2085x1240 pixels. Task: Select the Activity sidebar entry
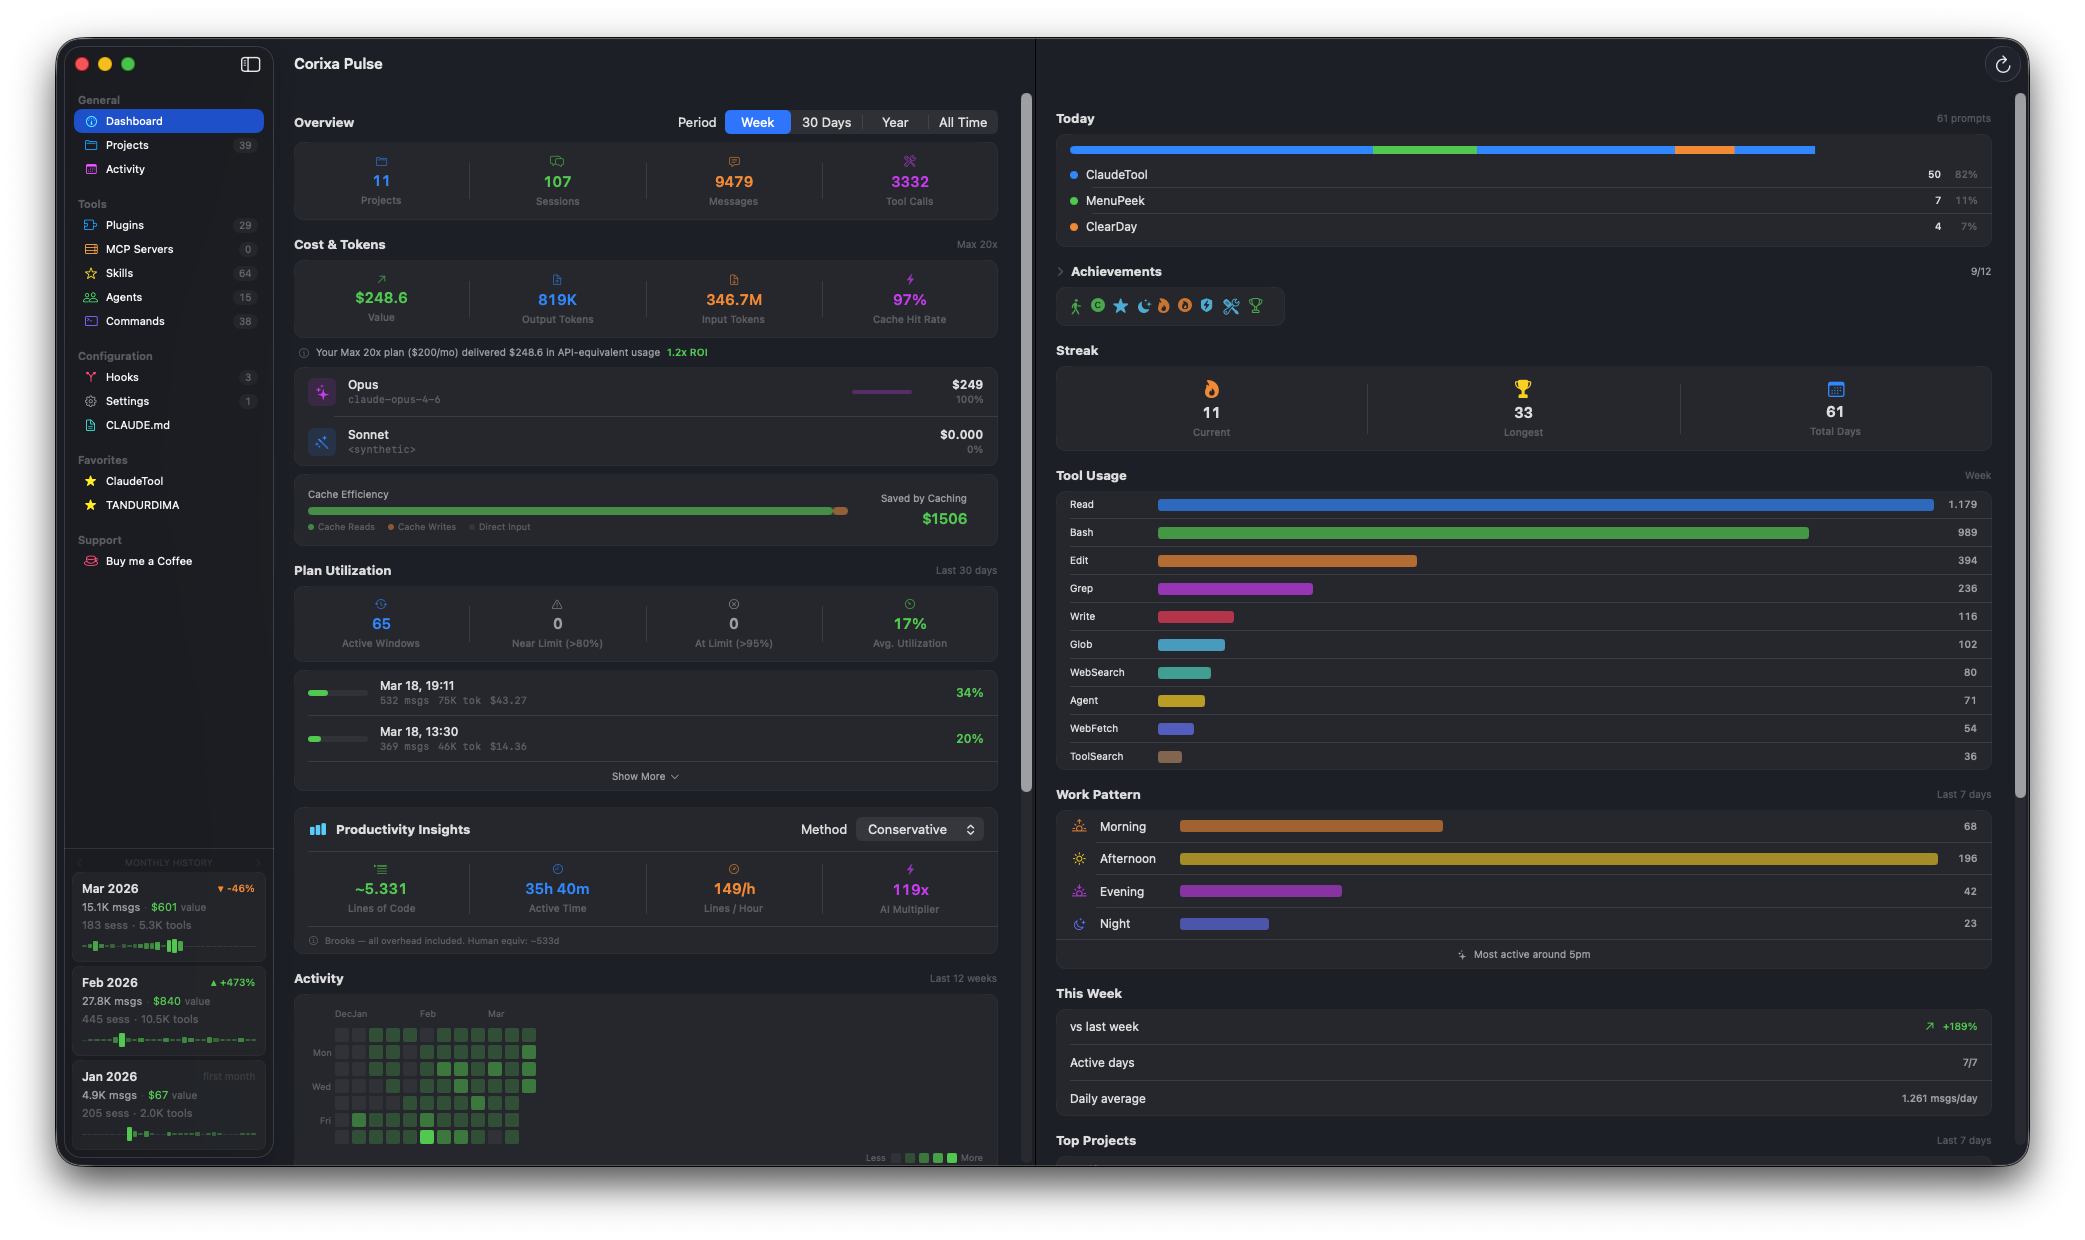(x=125, y=169)
